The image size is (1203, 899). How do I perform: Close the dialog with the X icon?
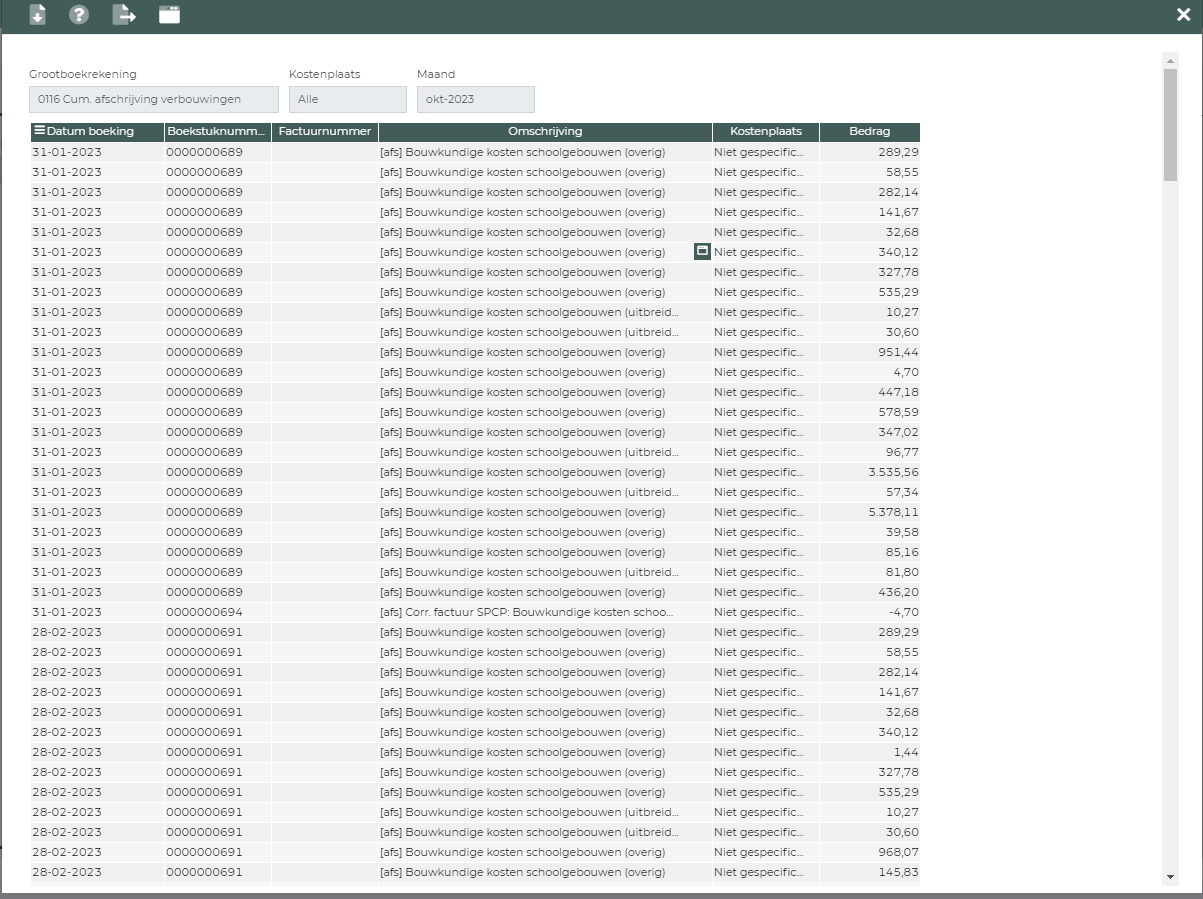point(1183,15)
